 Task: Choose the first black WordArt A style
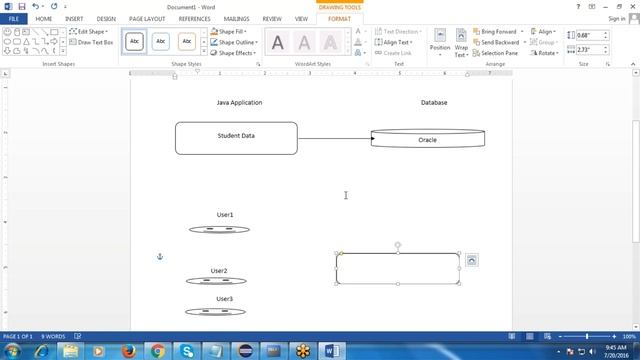[x=278, y=42]
